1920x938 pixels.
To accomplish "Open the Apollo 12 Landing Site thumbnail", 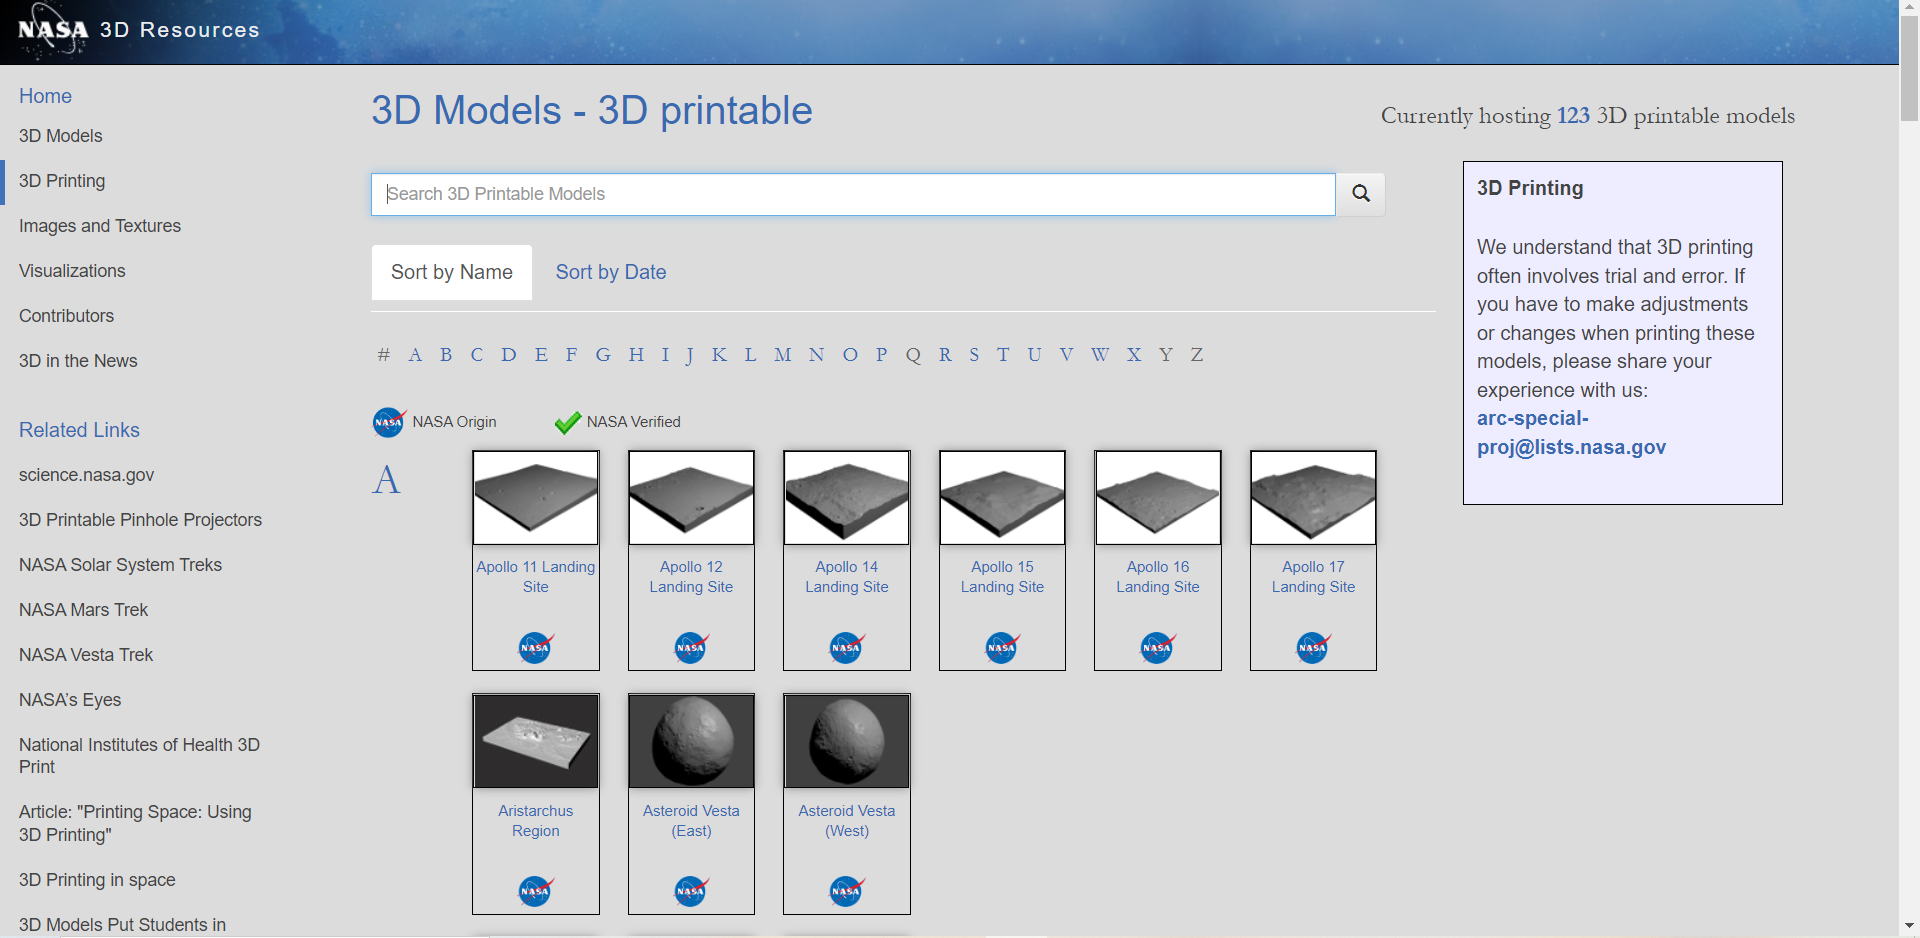I will (x=691, y=497).
